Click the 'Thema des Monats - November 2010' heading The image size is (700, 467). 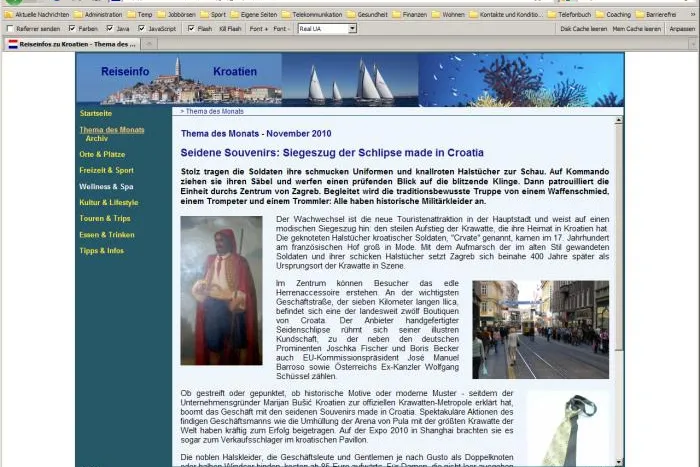click(x=256, y=133)
